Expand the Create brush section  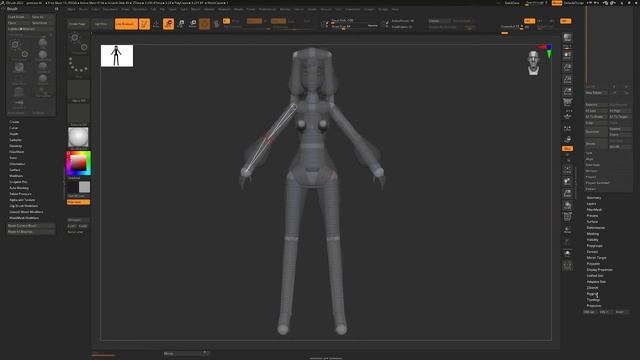14,122
